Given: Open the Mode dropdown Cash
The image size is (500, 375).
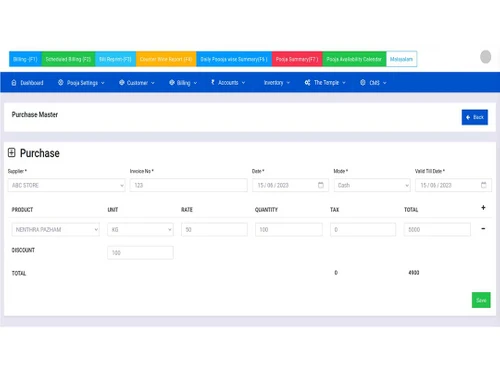Looking at the screenshot, I should coord(372,185).
